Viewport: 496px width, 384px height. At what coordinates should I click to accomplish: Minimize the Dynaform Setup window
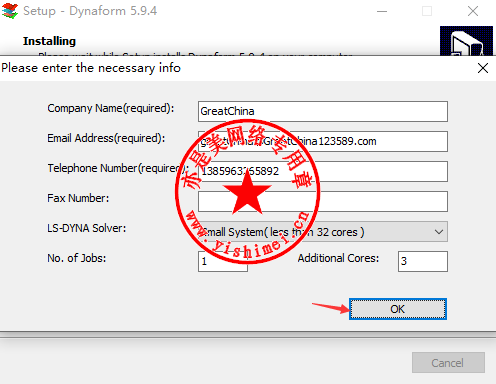click(382, 11)
